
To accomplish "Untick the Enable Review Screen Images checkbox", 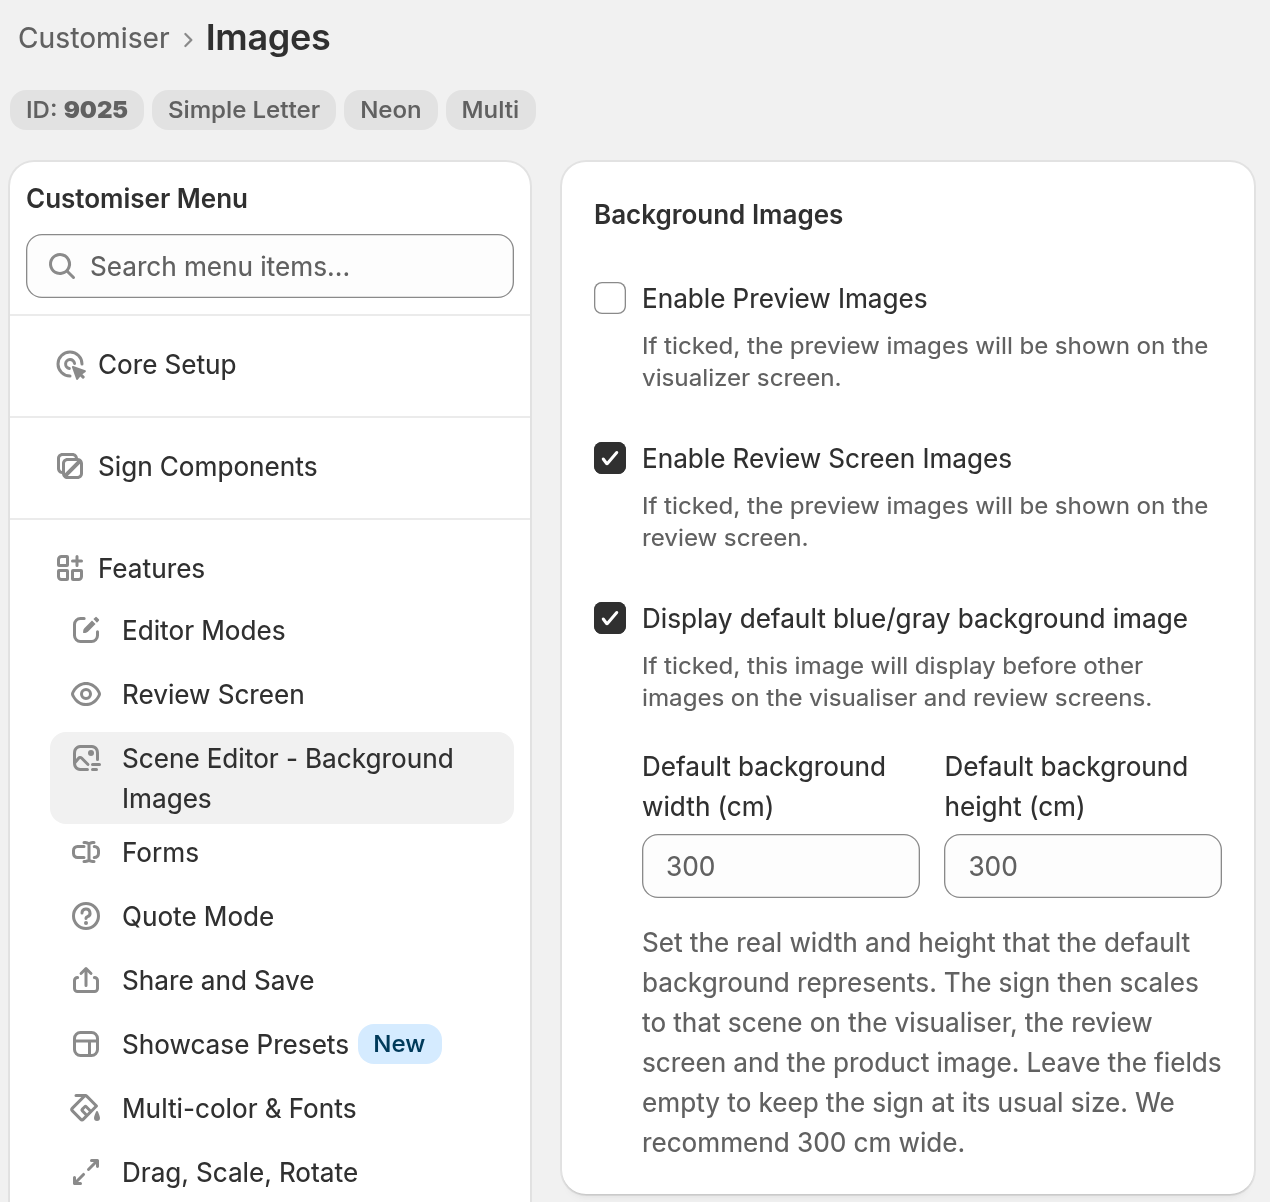I will [x=610, y=458].
